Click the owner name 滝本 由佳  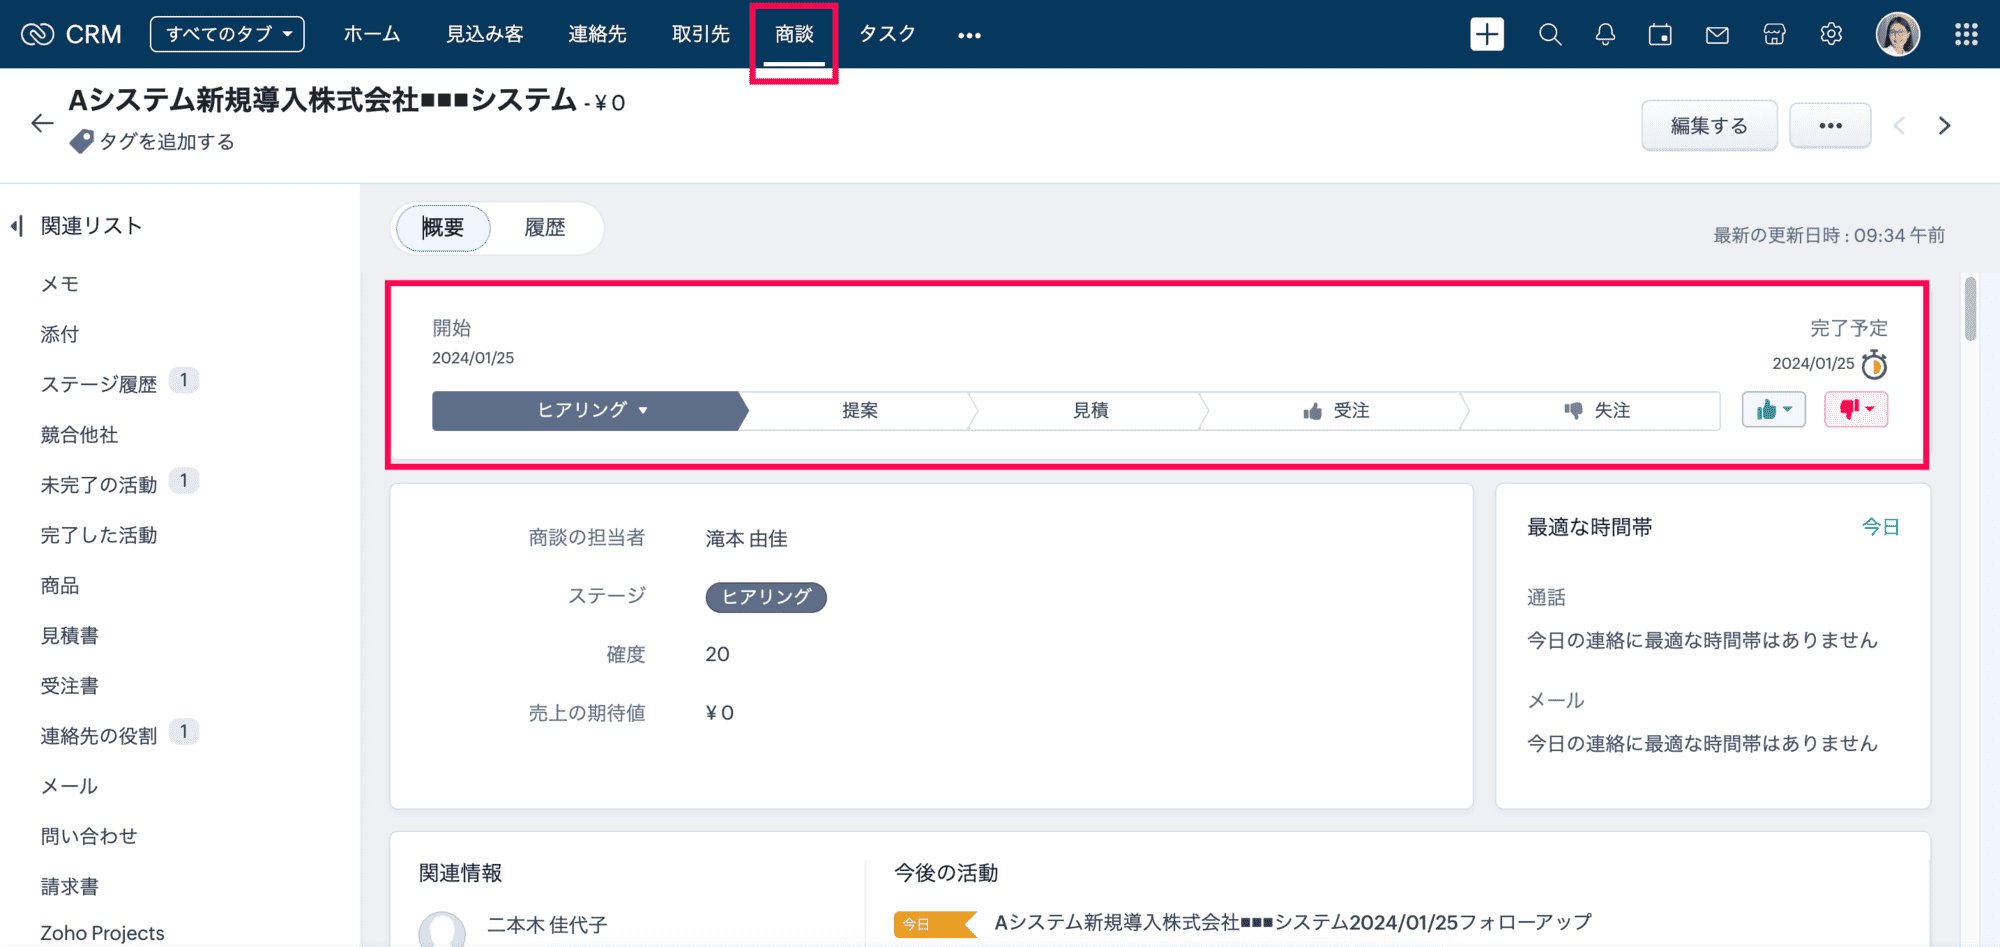pyautogui.click(x=746, y=539)
